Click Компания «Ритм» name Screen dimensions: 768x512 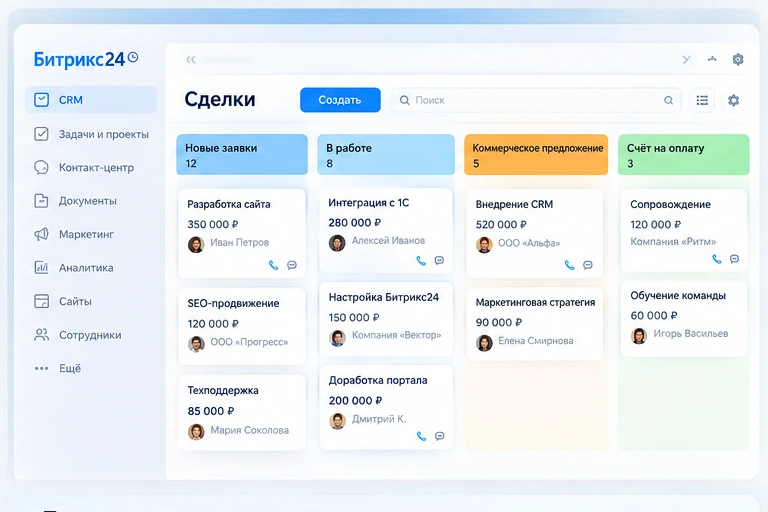click(x=673, y=242)
